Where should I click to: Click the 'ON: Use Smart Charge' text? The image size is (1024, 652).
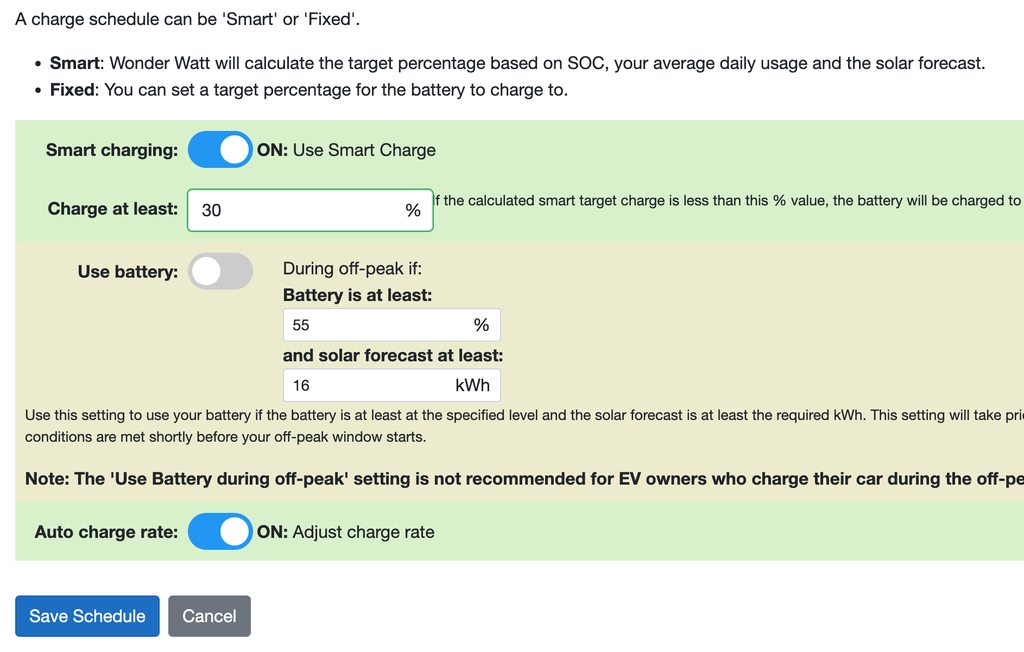(x=346, y=150)
